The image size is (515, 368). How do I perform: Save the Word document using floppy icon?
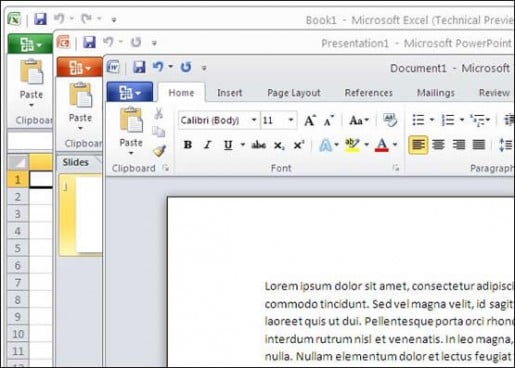pyautogui.click(x=139, y=67)
